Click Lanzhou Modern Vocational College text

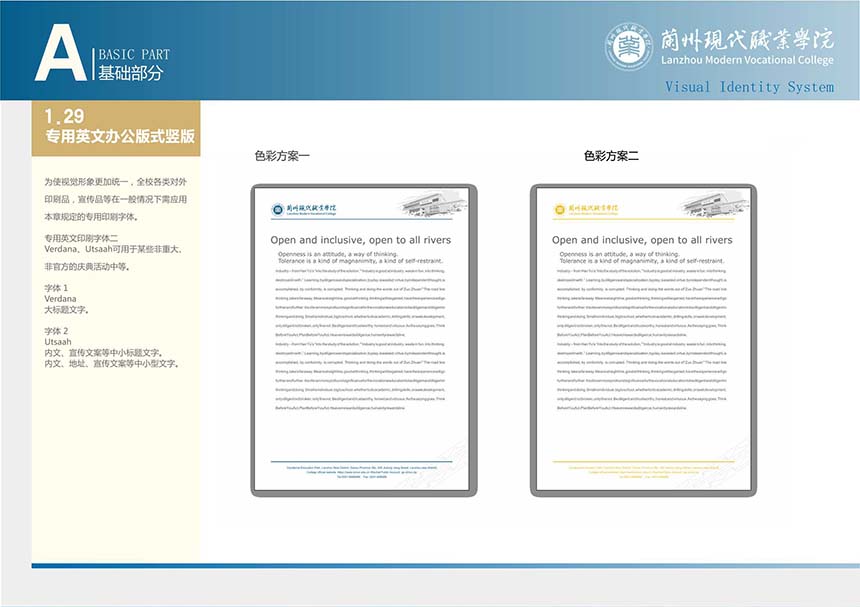click(x=746, y=62)
